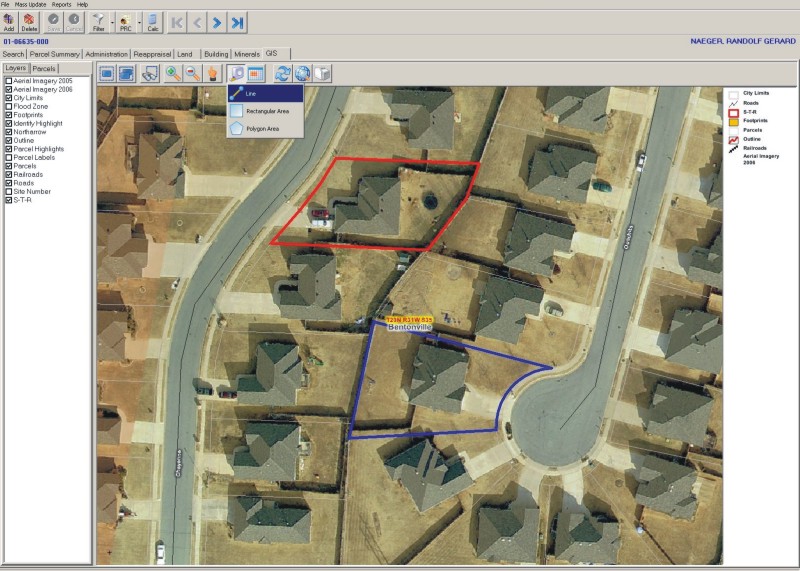Image resolution: width=800 pixels, height=571 pixels.
Task: Switch to the Parcel Summary tab
Action: point(55,54)
